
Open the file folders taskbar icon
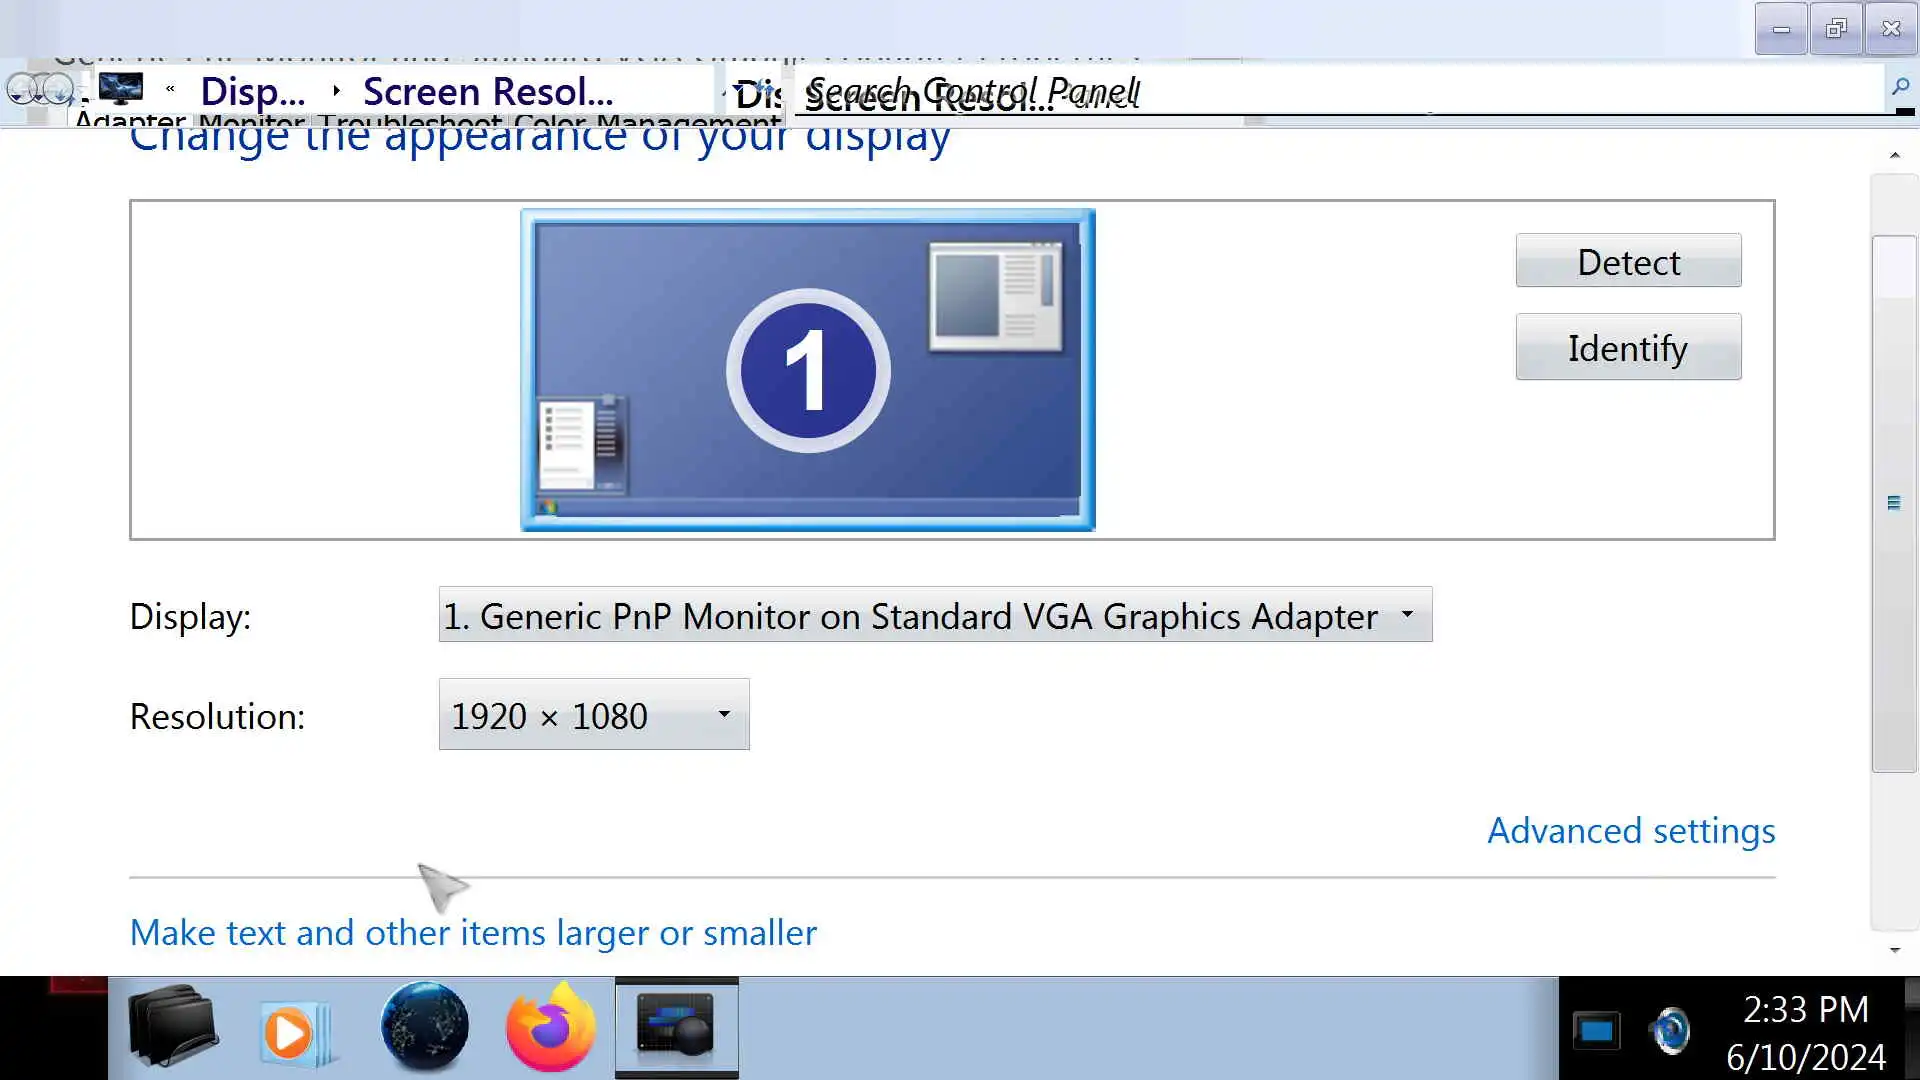tap(172, 1028)
